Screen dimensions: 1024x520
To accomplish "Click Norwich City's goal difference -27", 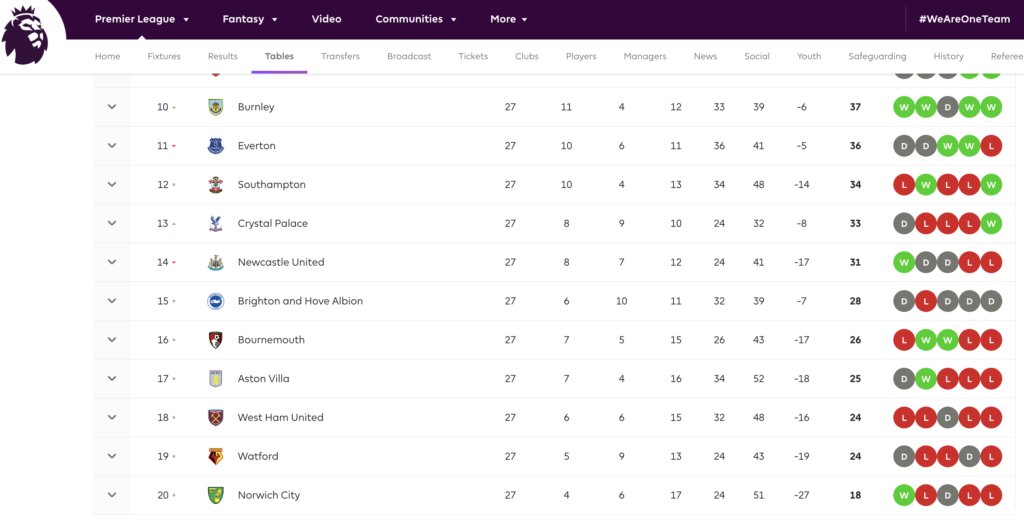I will pos(802,495).
